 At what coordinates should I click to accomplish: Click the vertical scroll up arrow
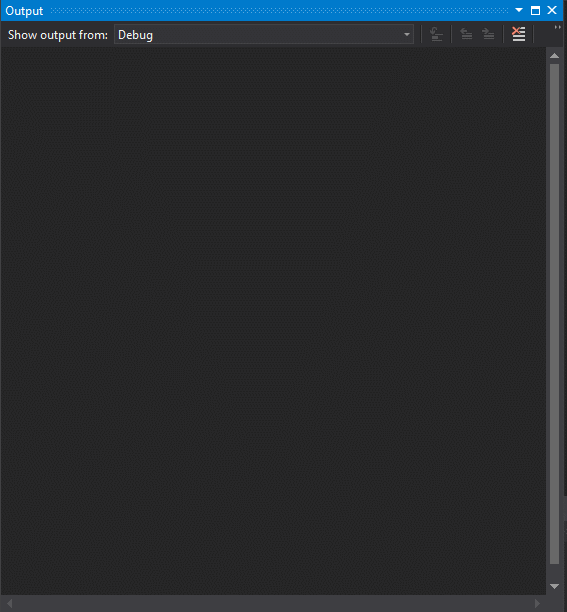click(x=554, y=55)
